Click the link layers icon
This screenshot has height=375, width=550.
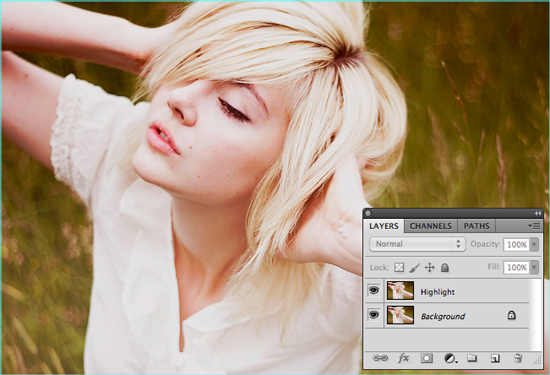pos(380,358)
